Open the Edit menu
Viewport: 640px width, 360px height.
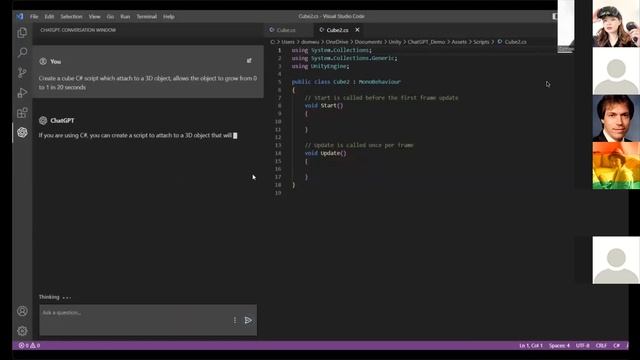[49, 17]
